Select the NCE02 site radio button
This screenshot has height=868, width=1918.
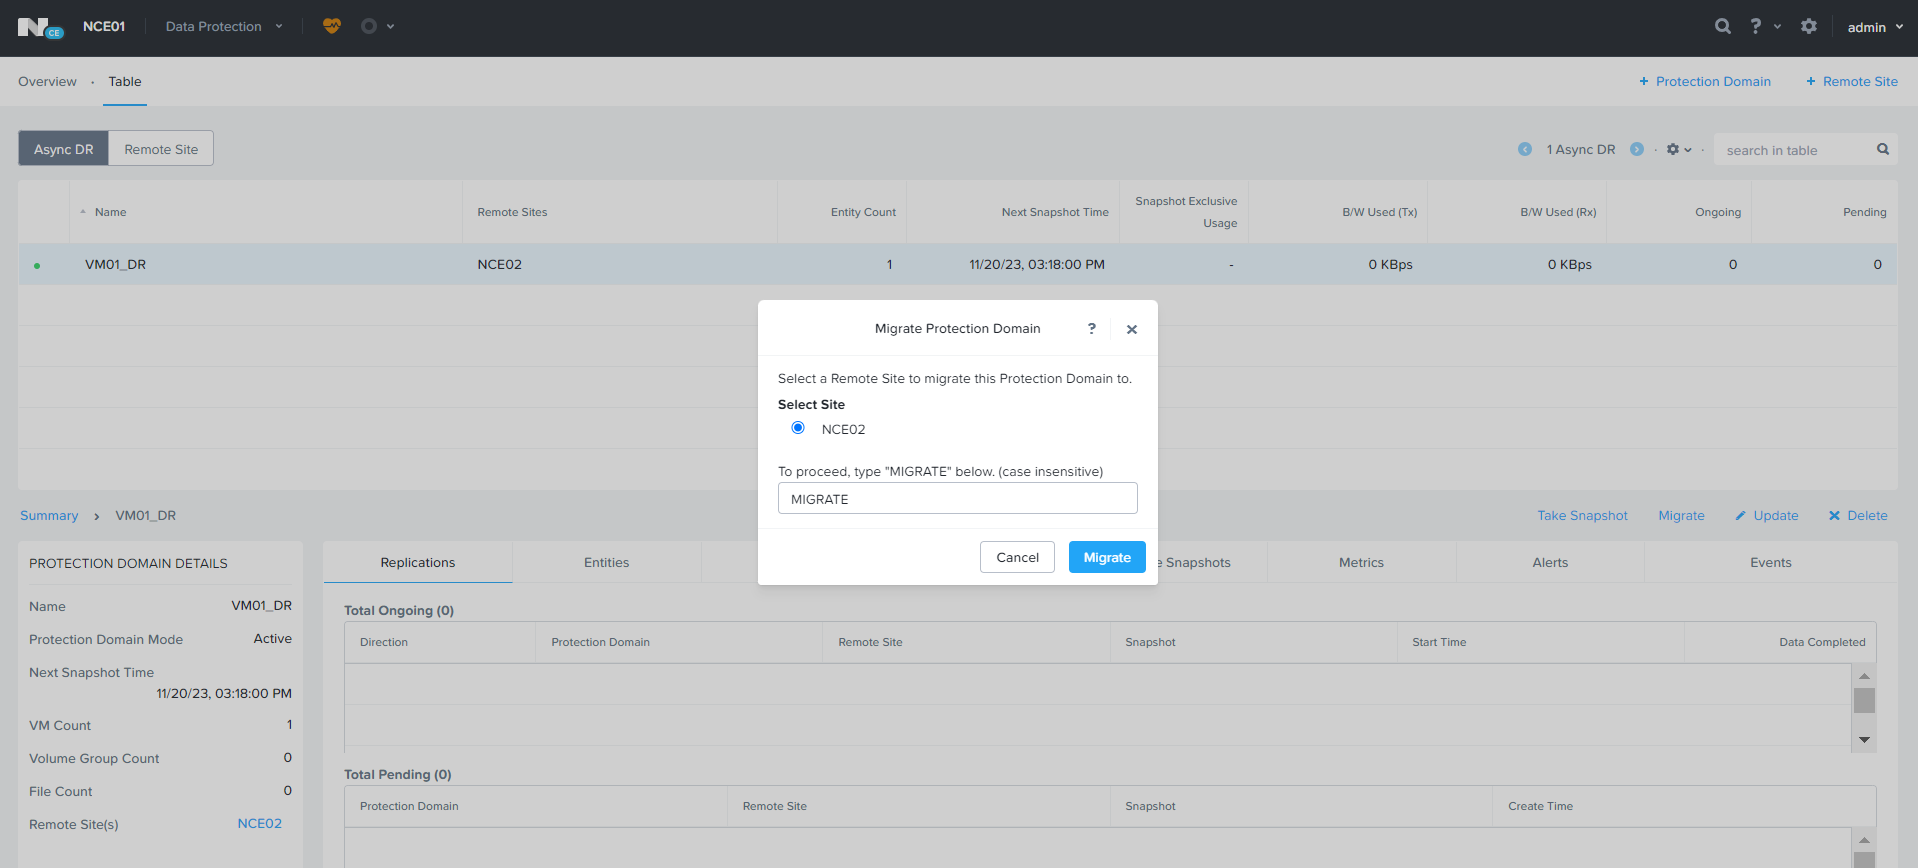click(798, 428)
